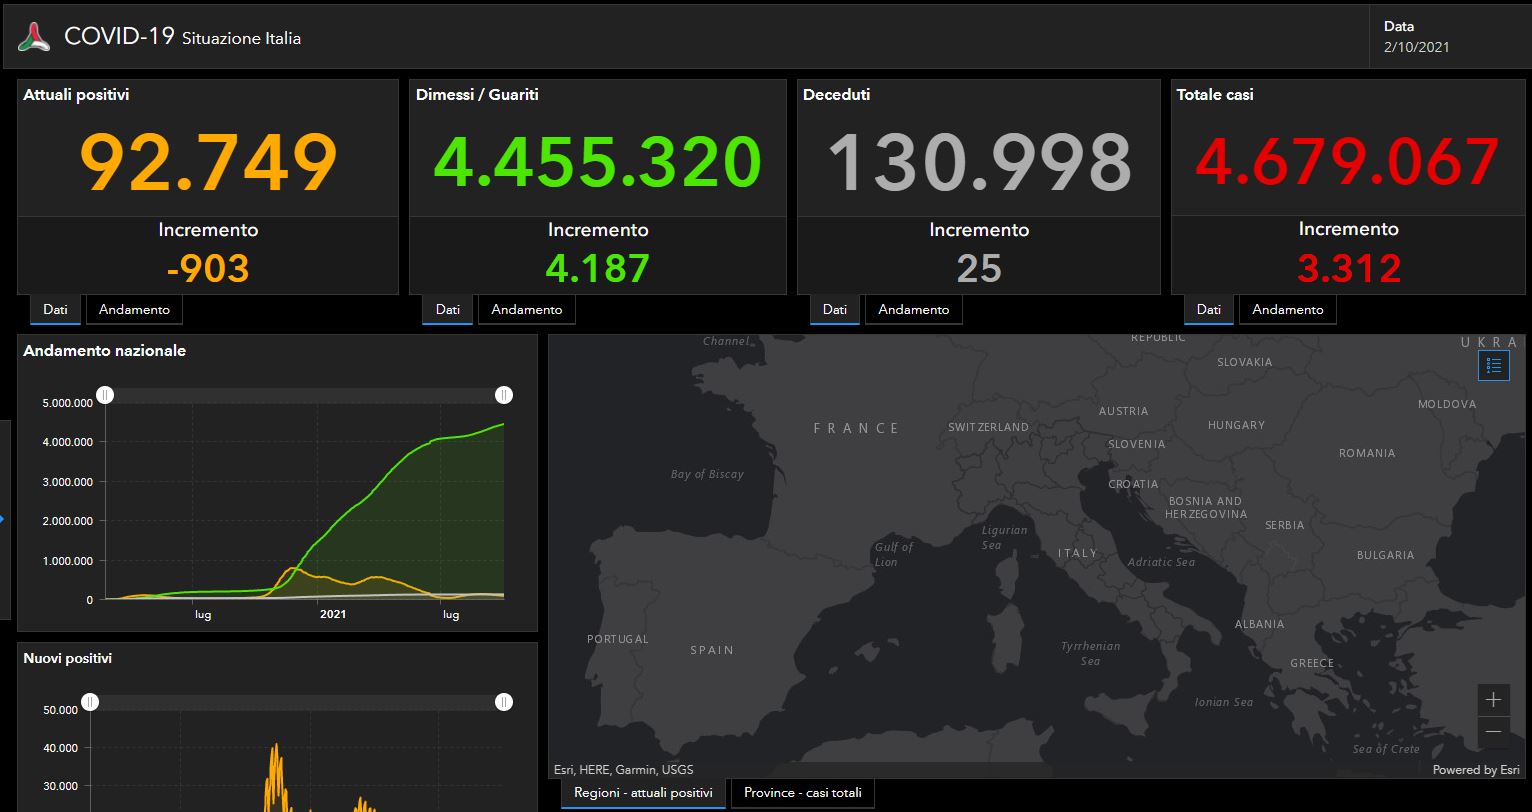Viewport: 1532px width, 812px height.
Task: Click left range handle of Andamento nazionale chart
Action: tap(105, 395)
